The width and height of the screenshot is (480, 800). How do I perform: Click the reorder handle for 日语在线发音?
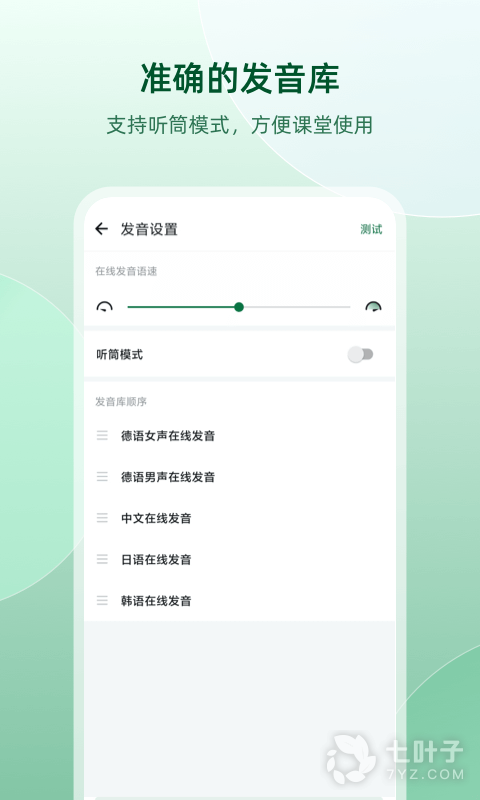pos(102,559)
